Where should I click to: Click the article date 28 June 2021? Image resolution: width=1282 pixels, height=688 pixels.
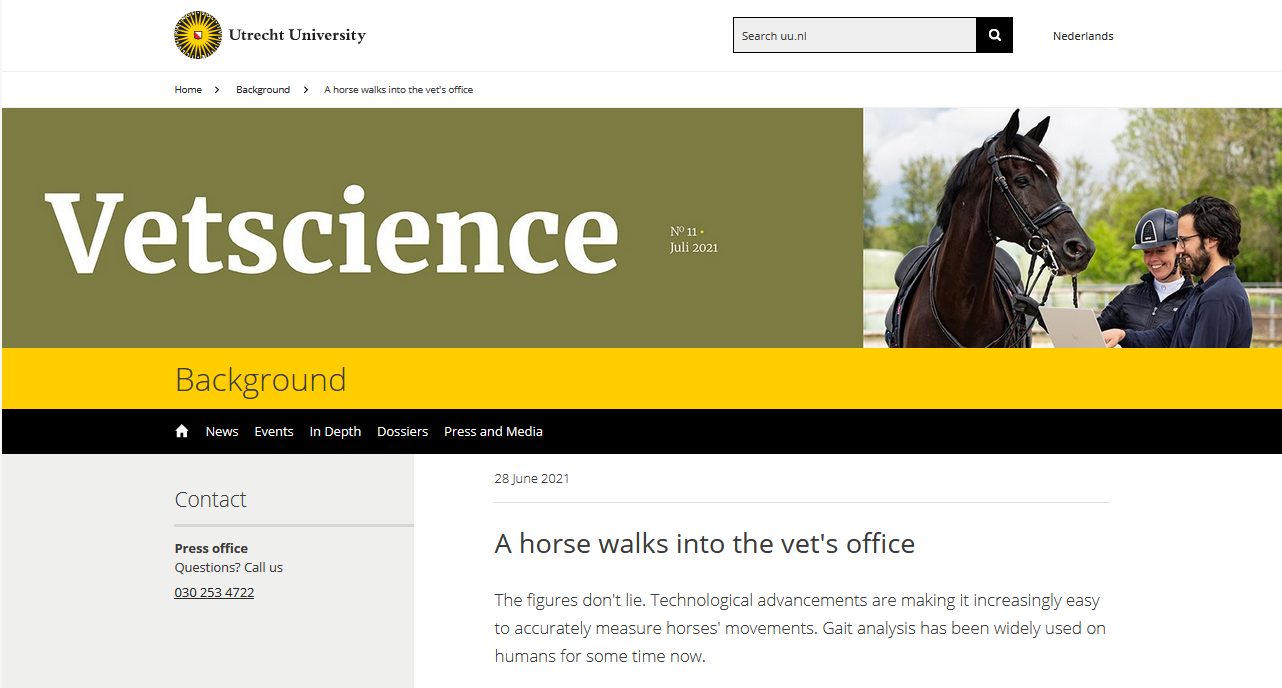pyautogui.click(x=532, y=479)
